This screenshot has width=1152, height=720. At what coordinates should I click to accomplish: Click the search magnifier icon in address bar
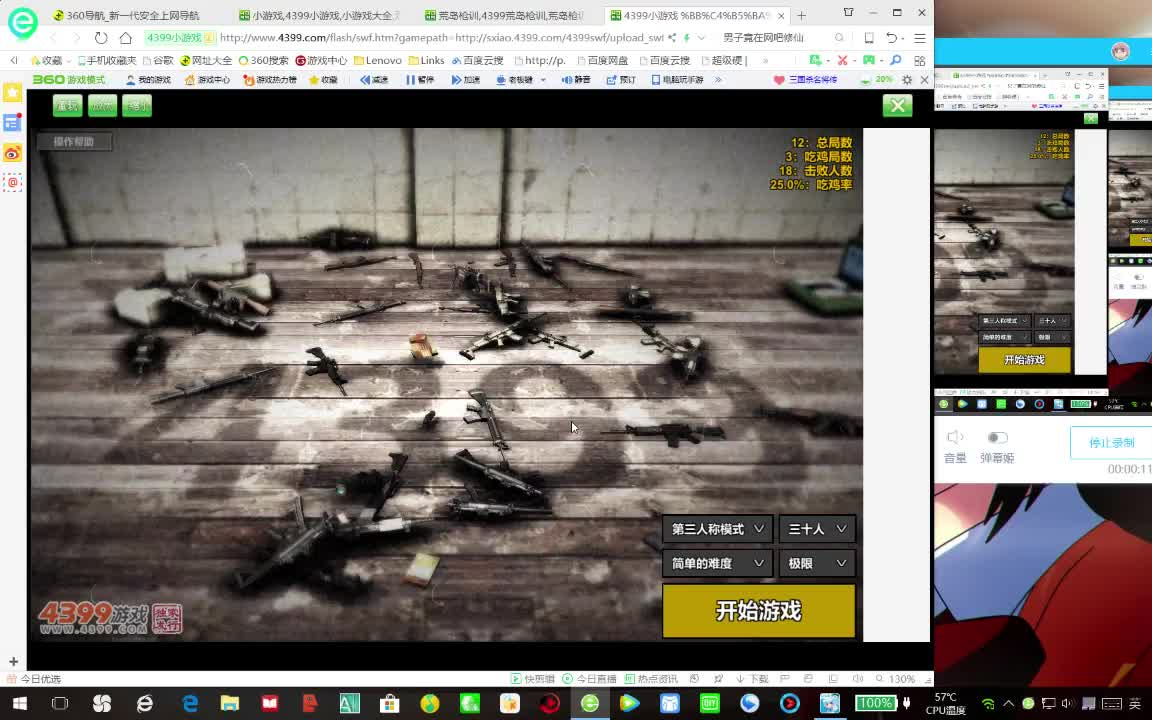839,37
